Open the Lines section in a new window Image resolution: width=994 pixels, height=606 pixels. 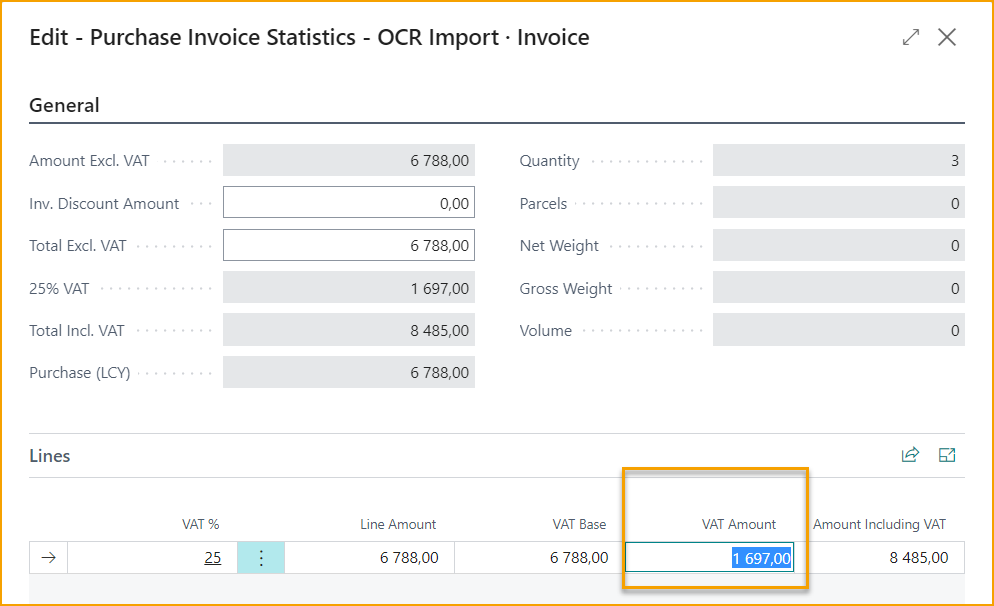[x=948, y=455]
